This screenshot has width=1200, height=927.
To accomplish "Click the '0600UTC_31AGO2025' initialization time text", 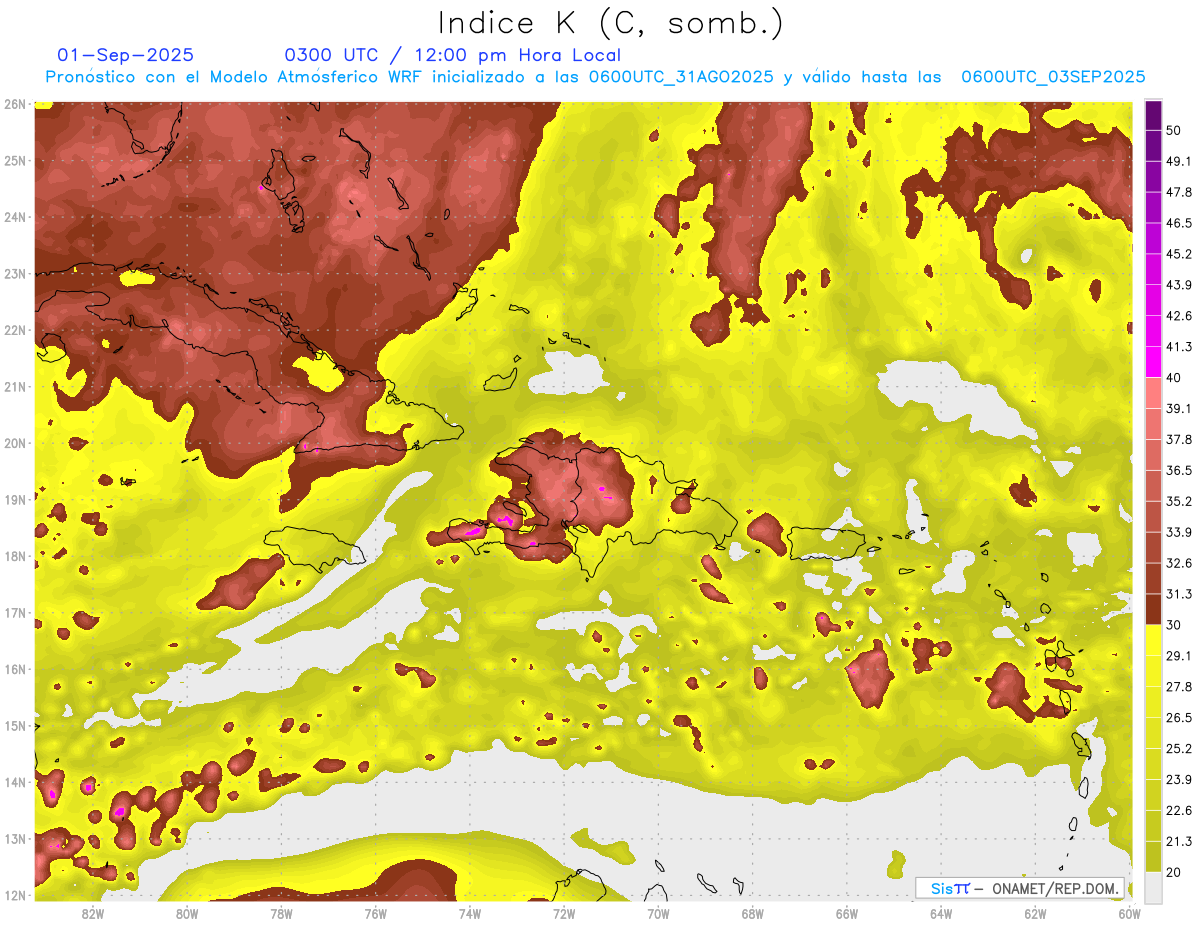I will tap(681, 77).
